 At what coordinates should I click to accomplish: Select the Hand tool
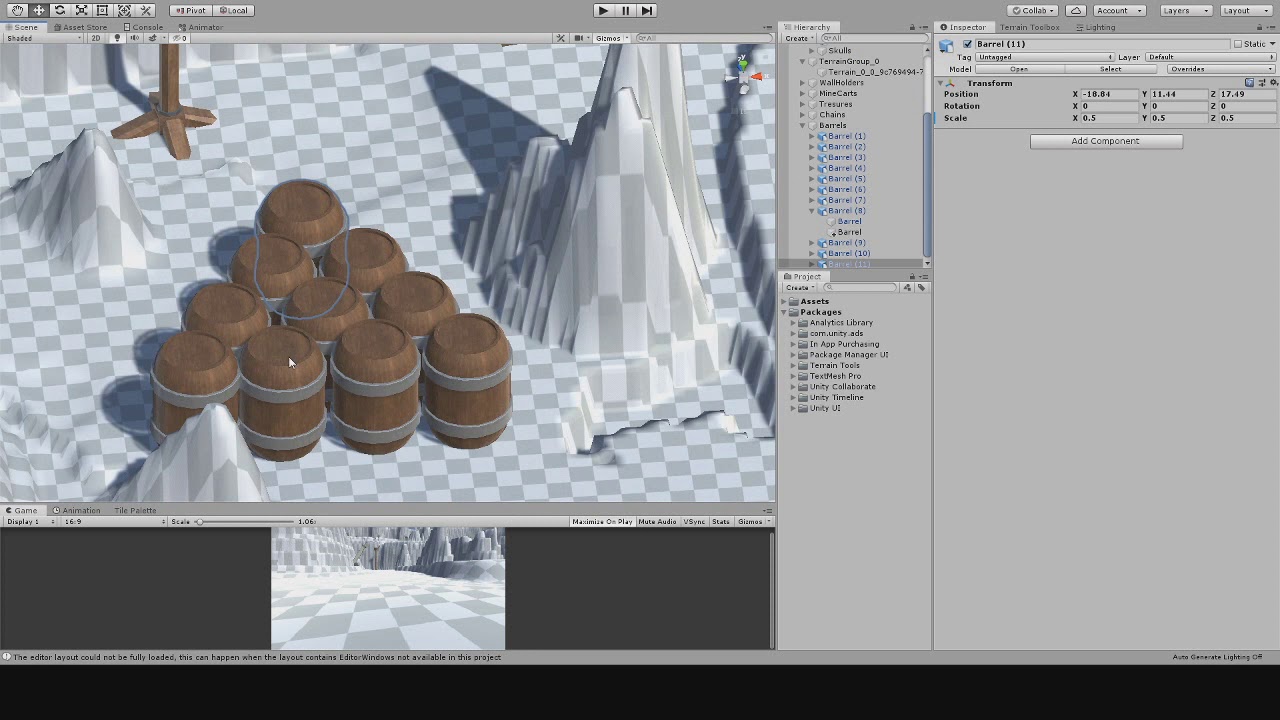point(18,10)
